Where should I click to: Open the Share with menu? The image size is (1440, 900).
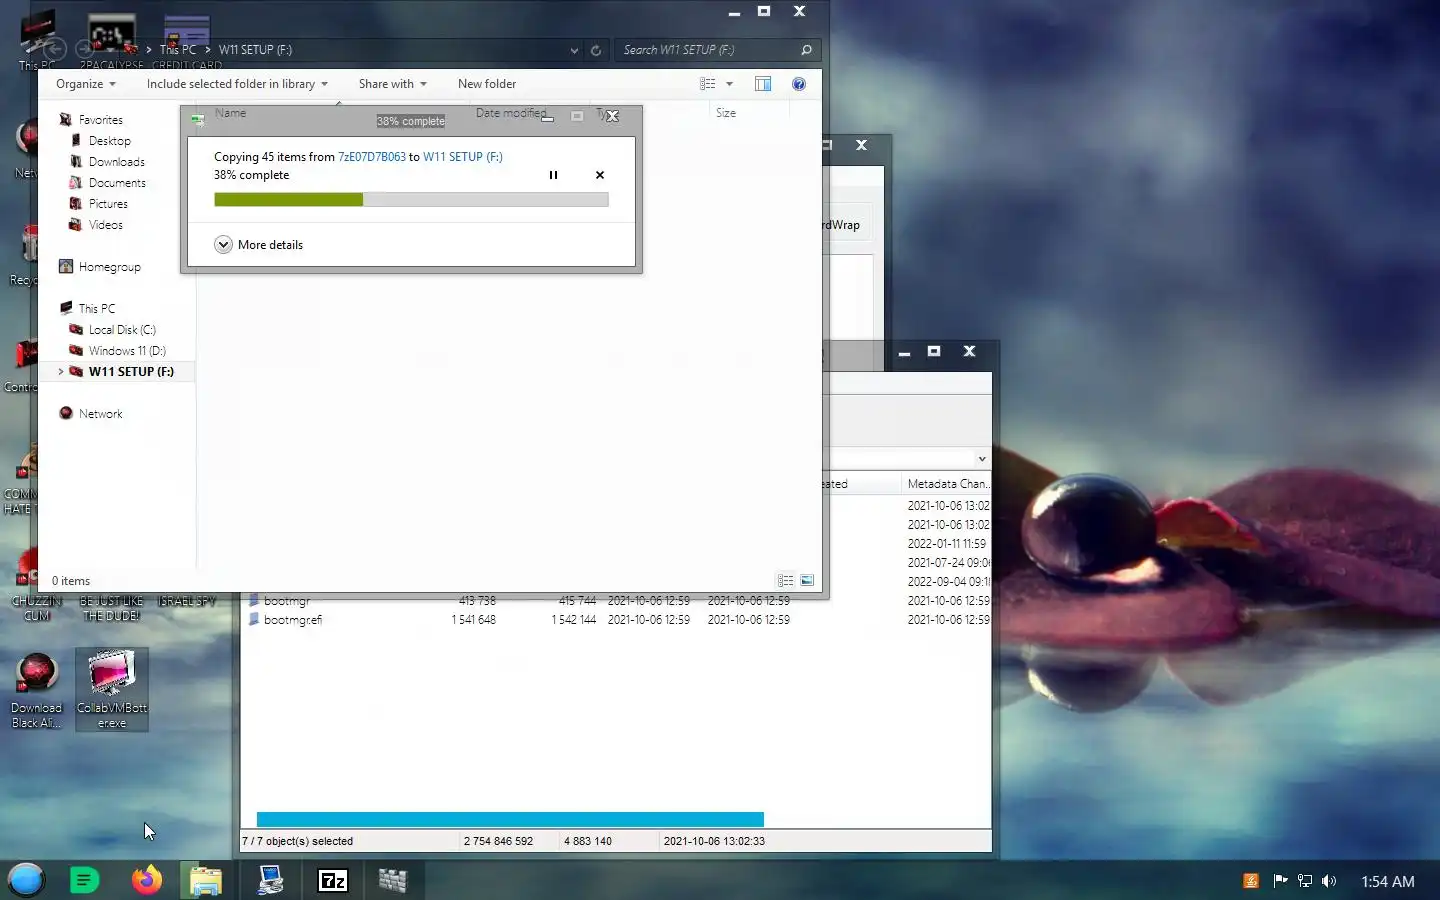coord(393,84)
